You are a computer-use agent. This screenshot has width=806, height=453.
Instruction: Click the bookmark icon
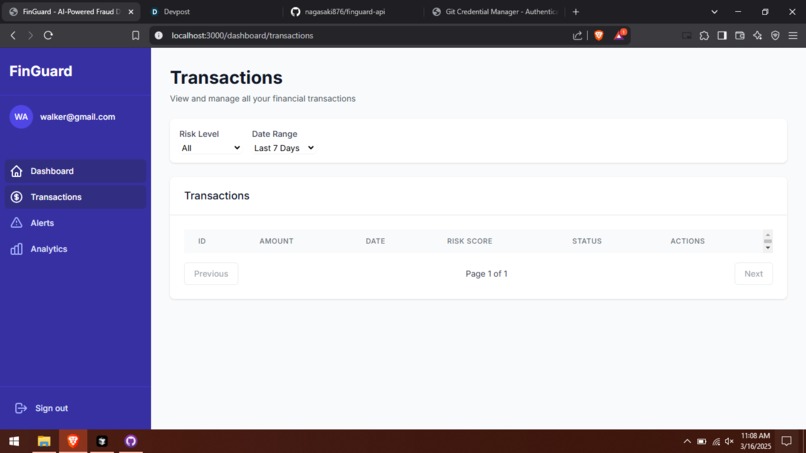[135, 35]
